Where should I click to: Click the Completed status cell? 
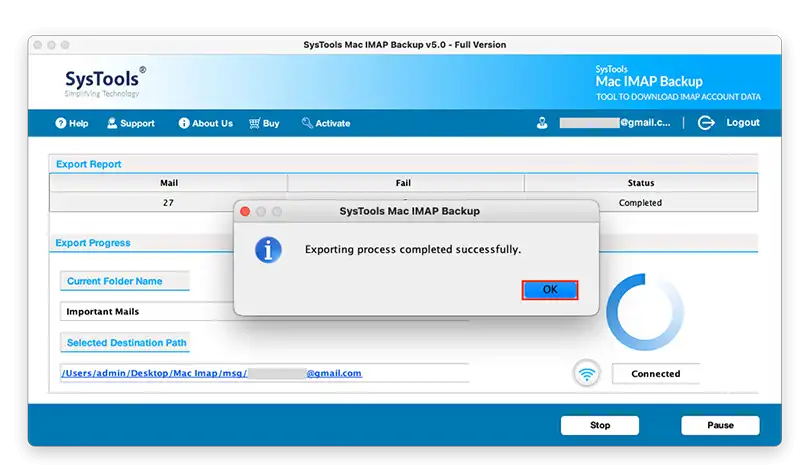click(640, 203)
